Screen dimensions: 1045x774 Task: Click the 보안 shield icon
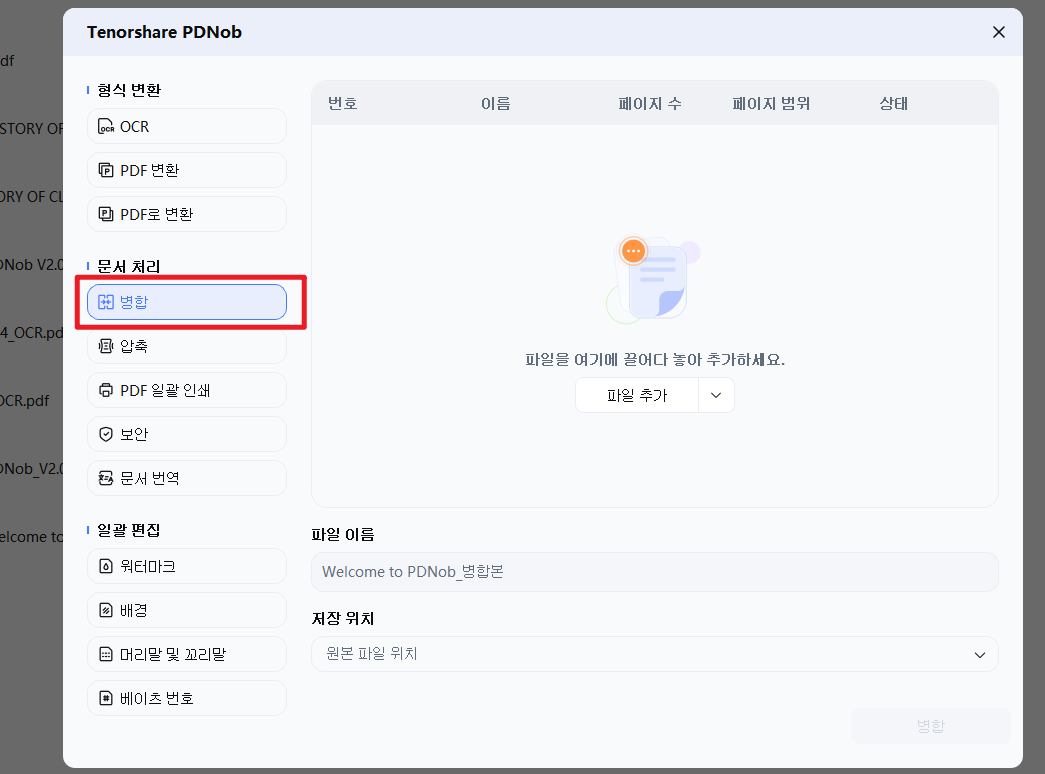(x=106, y=434)
